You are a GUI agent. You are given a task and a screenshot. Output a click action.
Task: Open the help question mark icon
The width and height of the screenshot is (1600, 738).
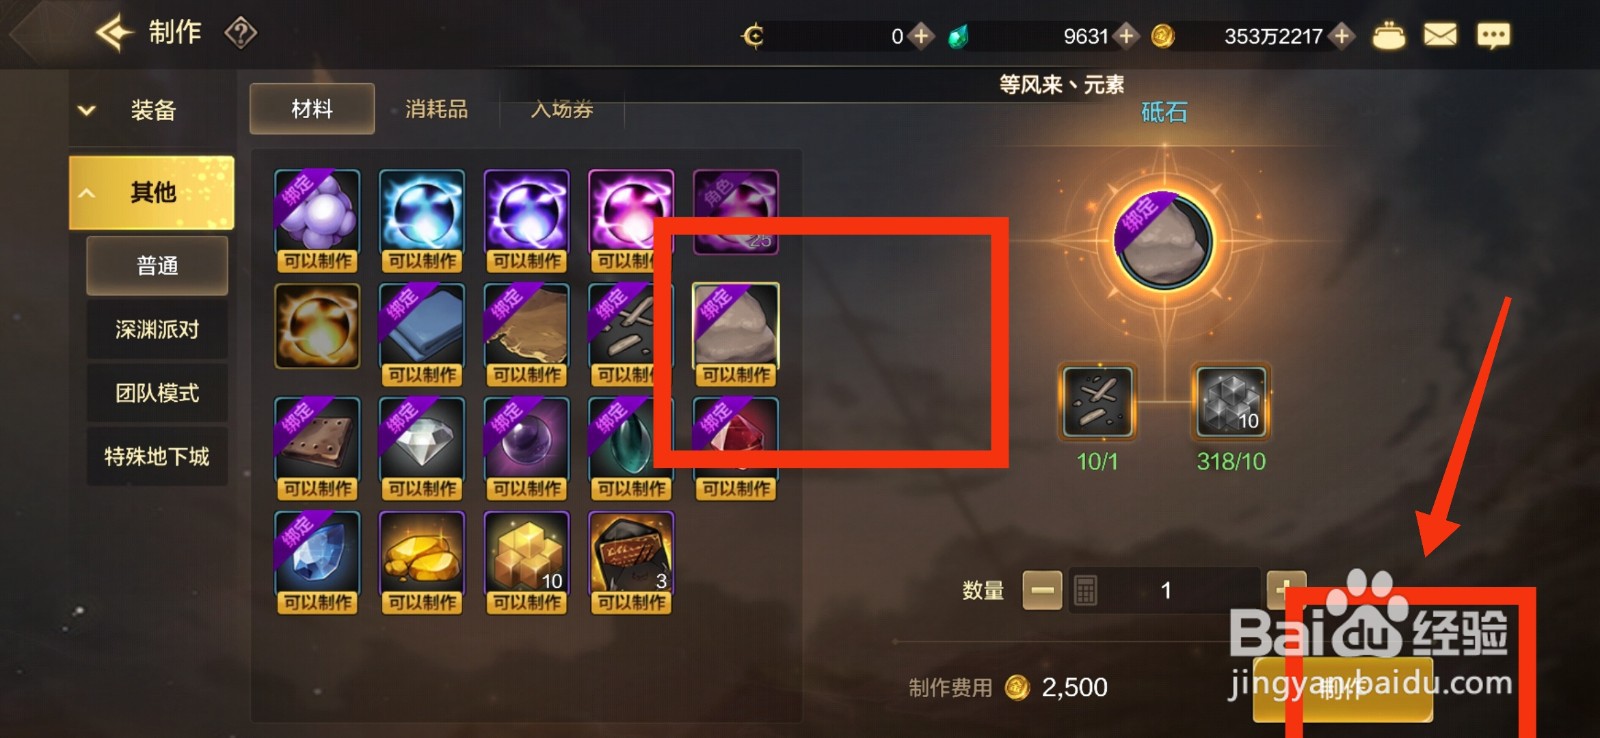pyautogui.click(x=241, y=33)
